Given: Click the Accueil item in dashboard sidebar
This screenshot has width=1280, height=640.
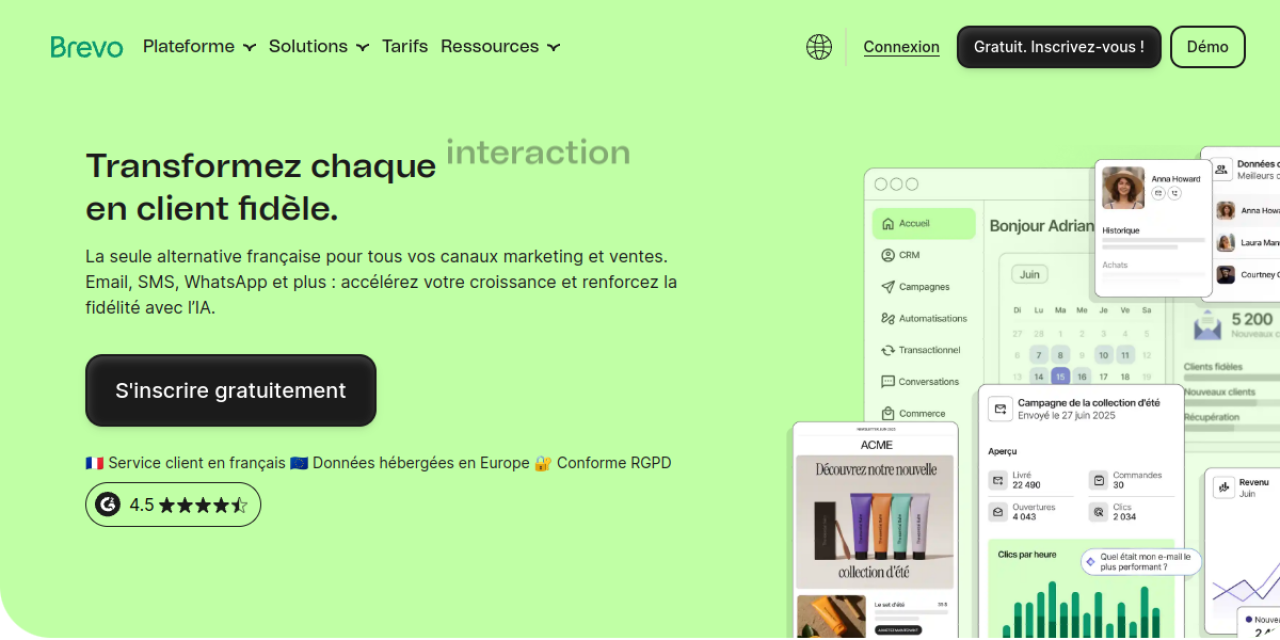Looking at the screenshot, I should point(924,224).
